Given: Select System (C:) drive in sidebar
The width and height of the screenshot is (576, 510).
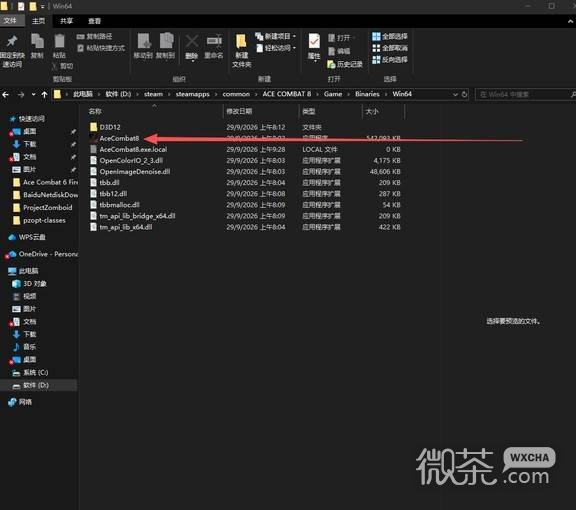Looking at the screenshot, I should click(x=36, y=373).
